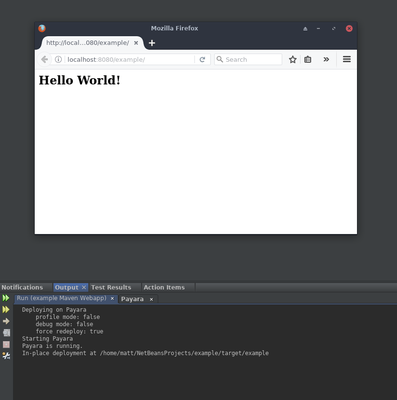This screenshot has height=400, width=397.
Task: Close the Output tab
Action: tap(84, 287)
